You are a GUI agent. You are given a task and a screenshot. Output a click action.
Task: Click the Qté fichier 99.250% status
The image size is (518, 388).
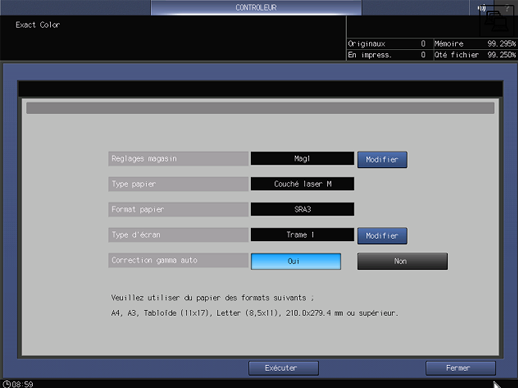pyautogui.click(x=475, y=55)
